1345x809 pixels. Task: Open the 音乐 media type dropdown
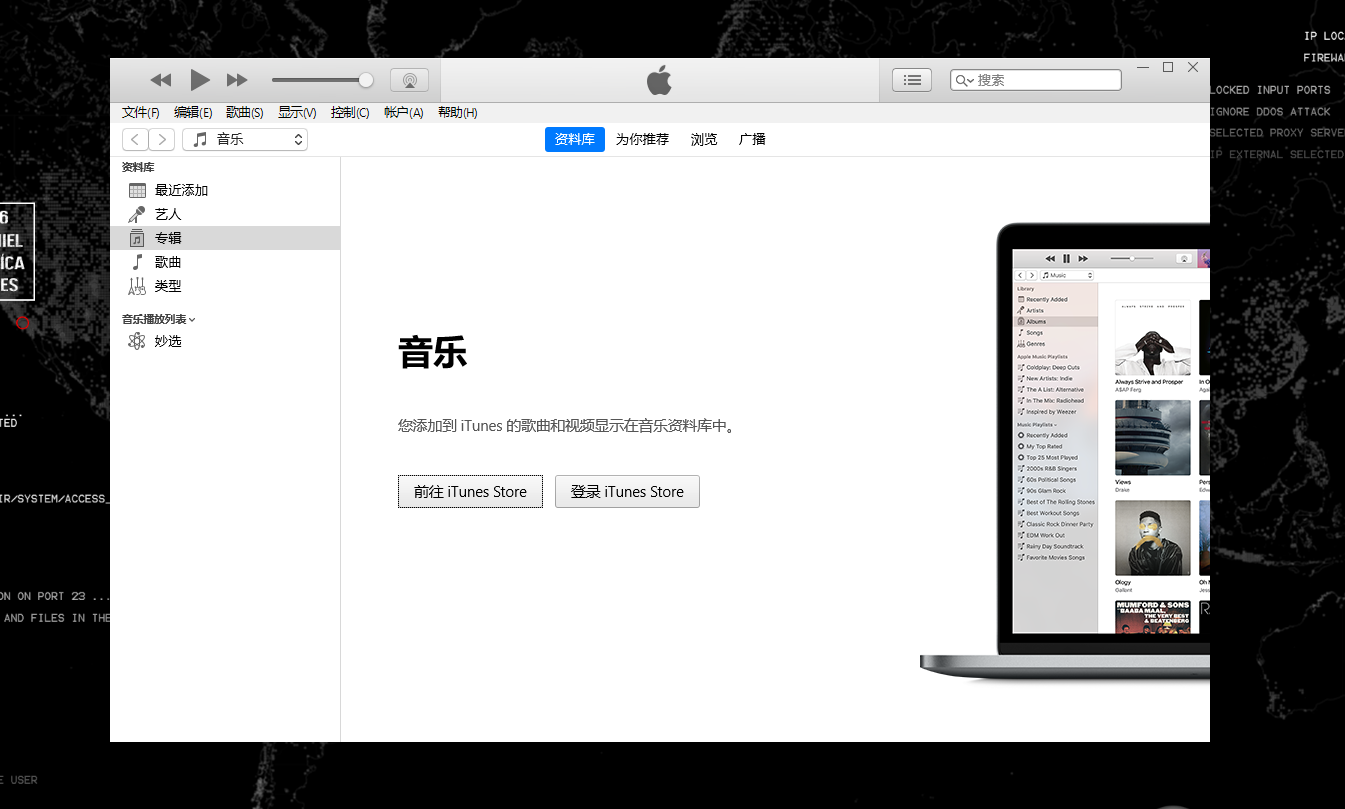click(244, 139)
